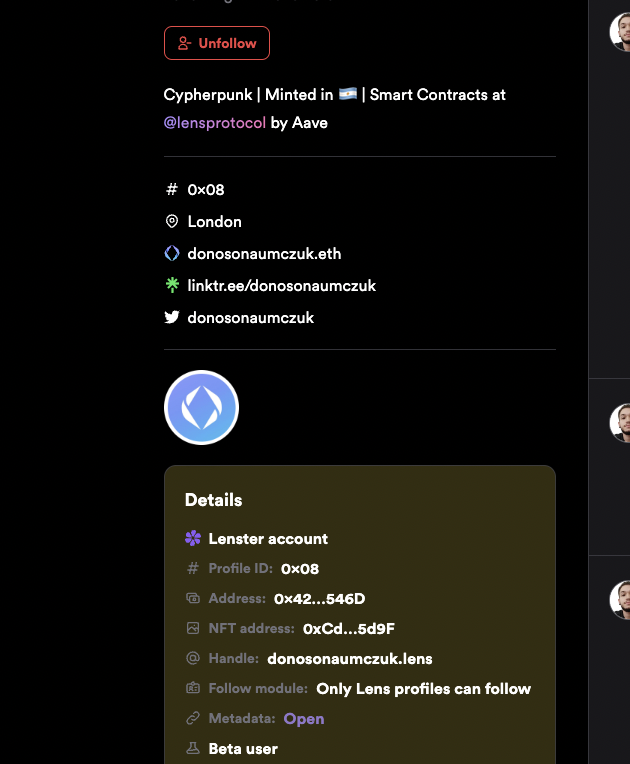
Task: Click the location pin icon next to London
Action: tap(172, 221)
